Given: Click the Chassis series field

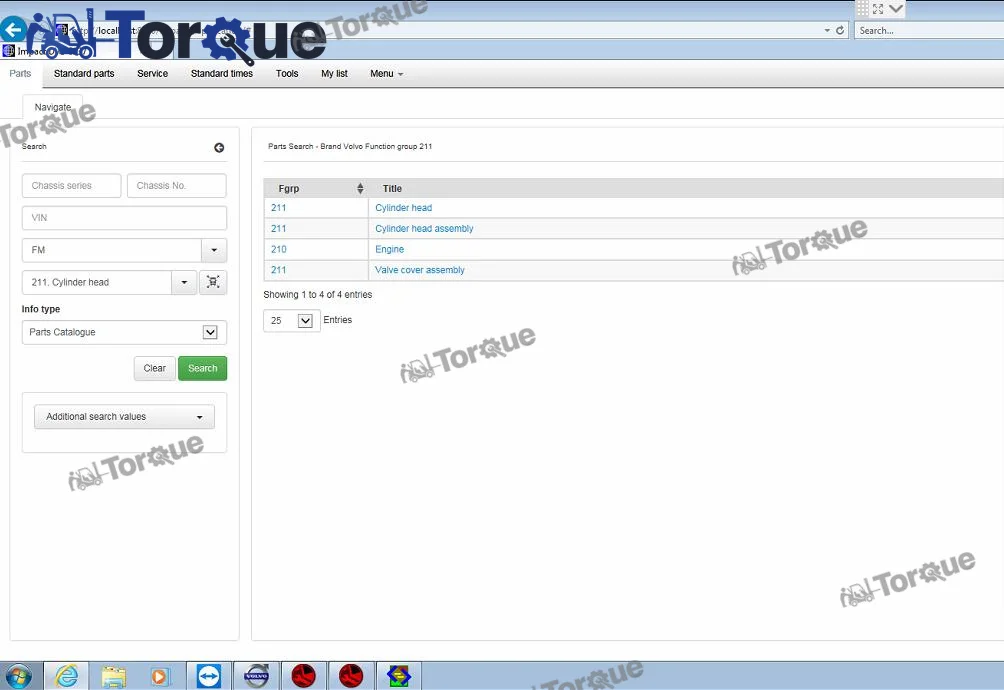Looking at the screenshot, I should click(x=72, y=186).
